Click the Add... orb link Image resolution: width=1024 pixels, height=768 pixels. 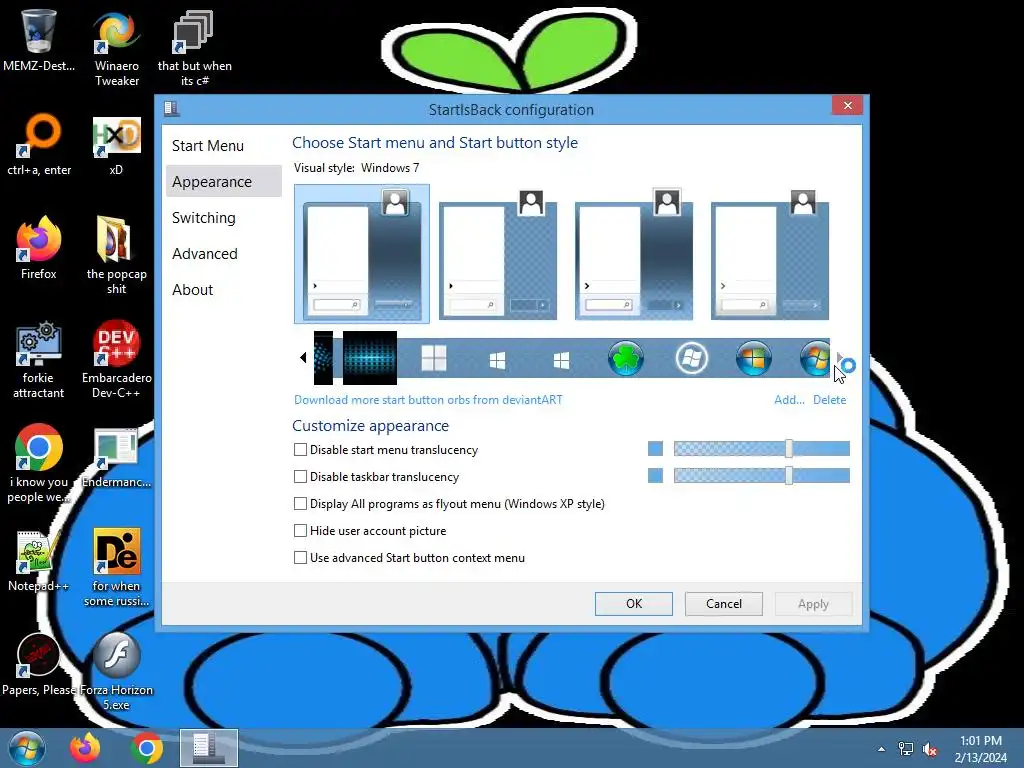(x=789, y=400)
